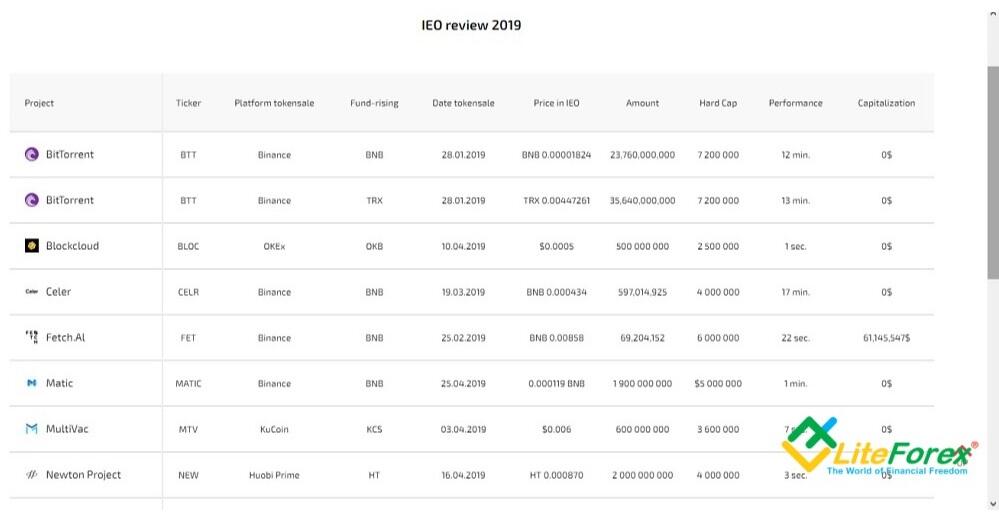Click the Celer project logo icon
The image size is (999, 525).
point(31,292)
